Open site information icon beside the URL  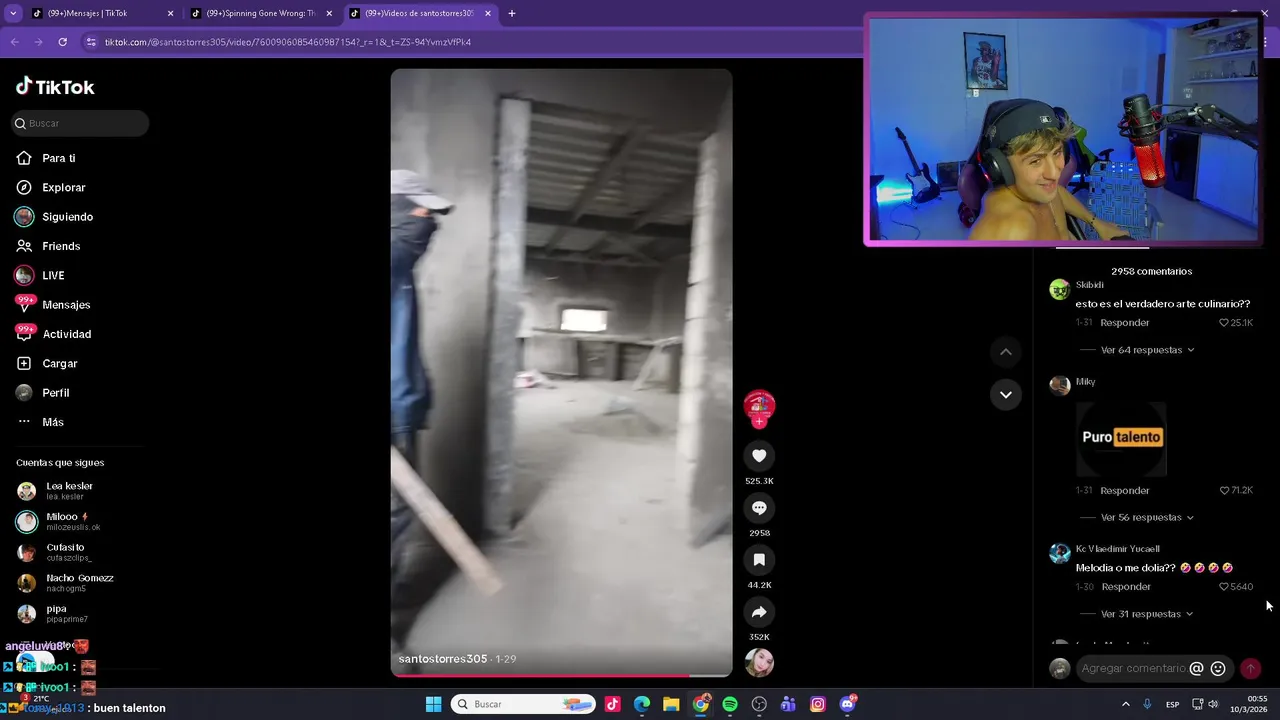(x=91, y=42)
